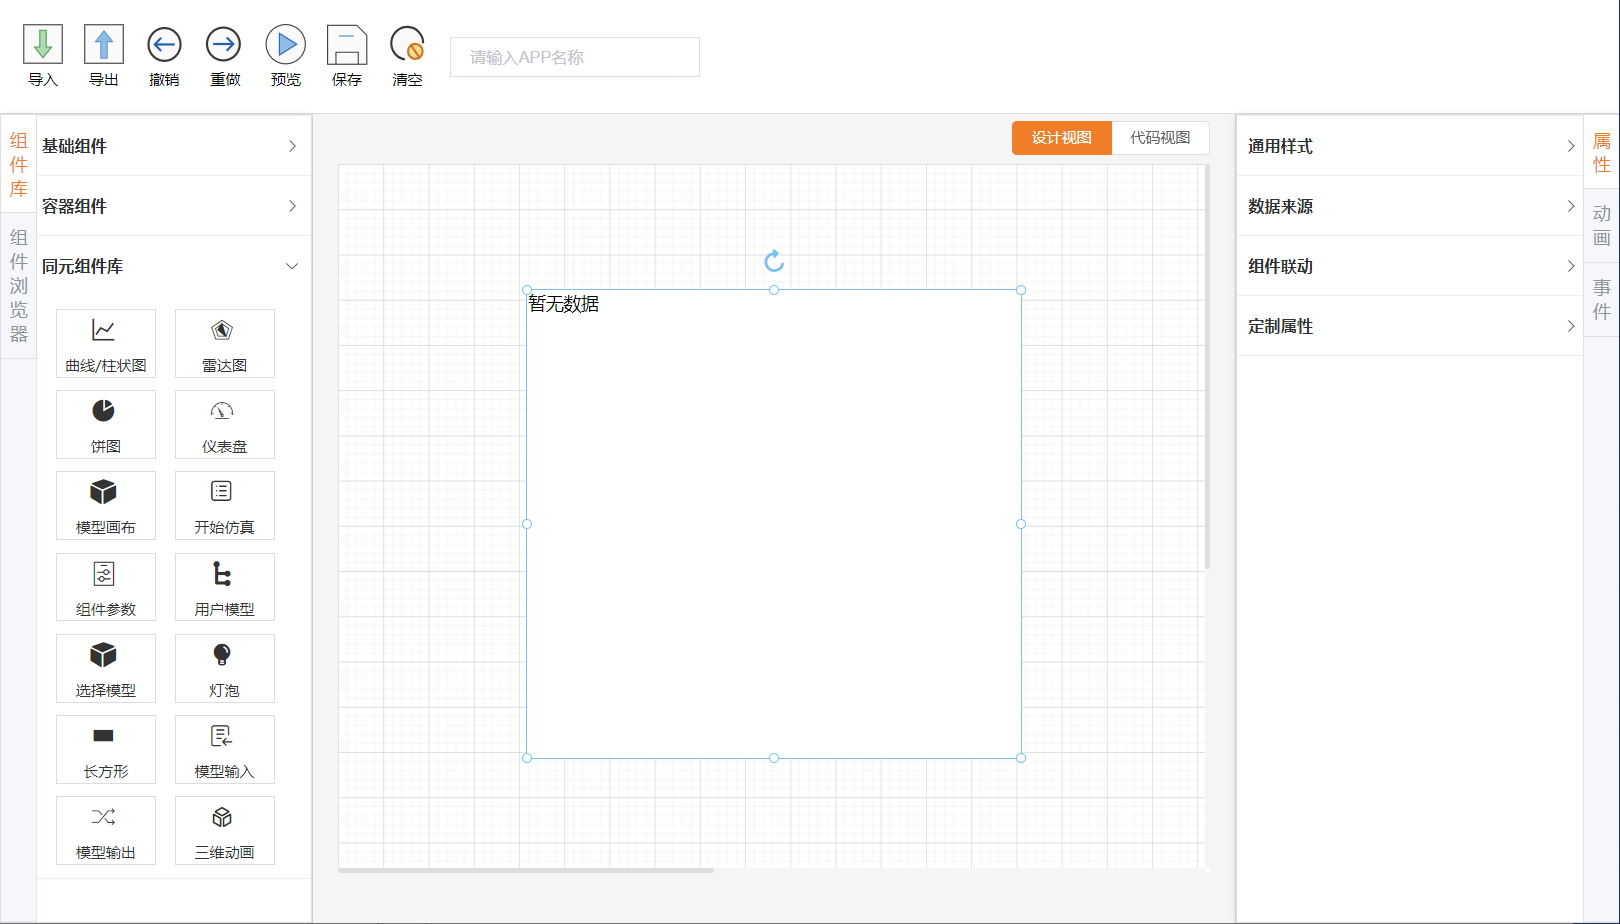Viewport: 1620px width, 924px height.
Task: Select the 饼图 pie chart component
Action: click(106, 424)
